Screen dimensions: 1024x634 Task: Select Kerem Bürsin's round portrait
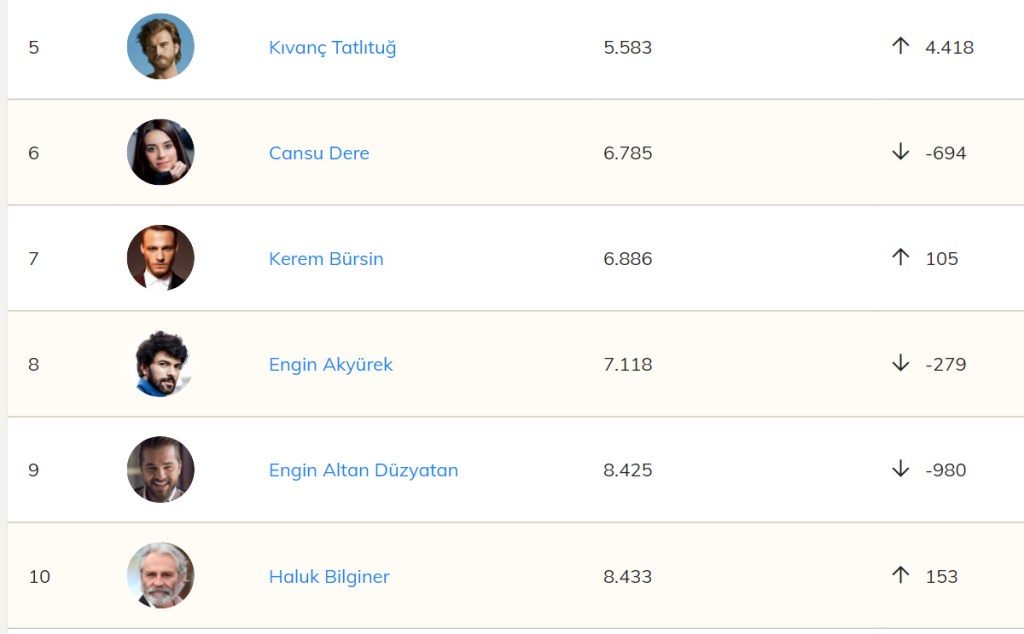click(160, 258)
